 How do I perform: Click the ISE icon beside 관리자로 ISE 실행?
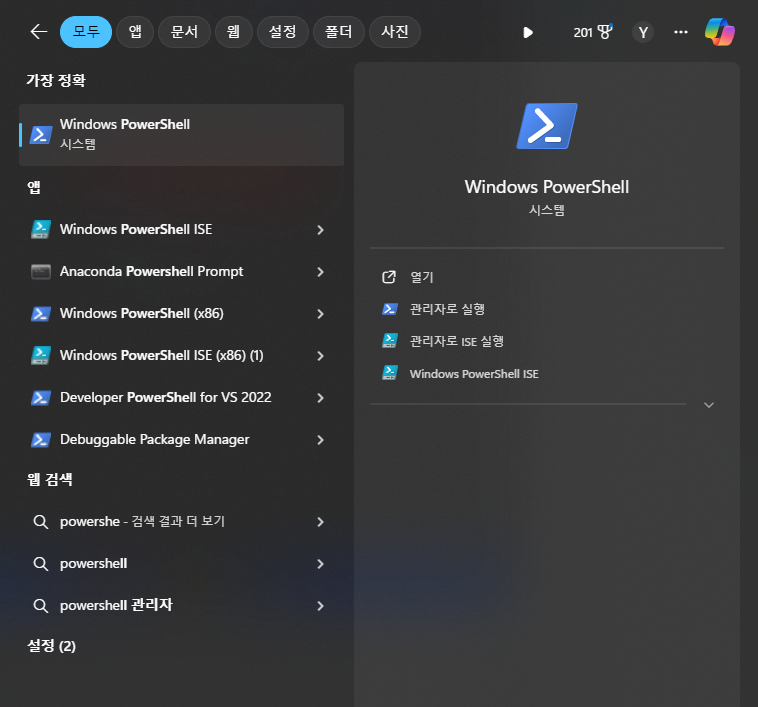pos(390,341)
